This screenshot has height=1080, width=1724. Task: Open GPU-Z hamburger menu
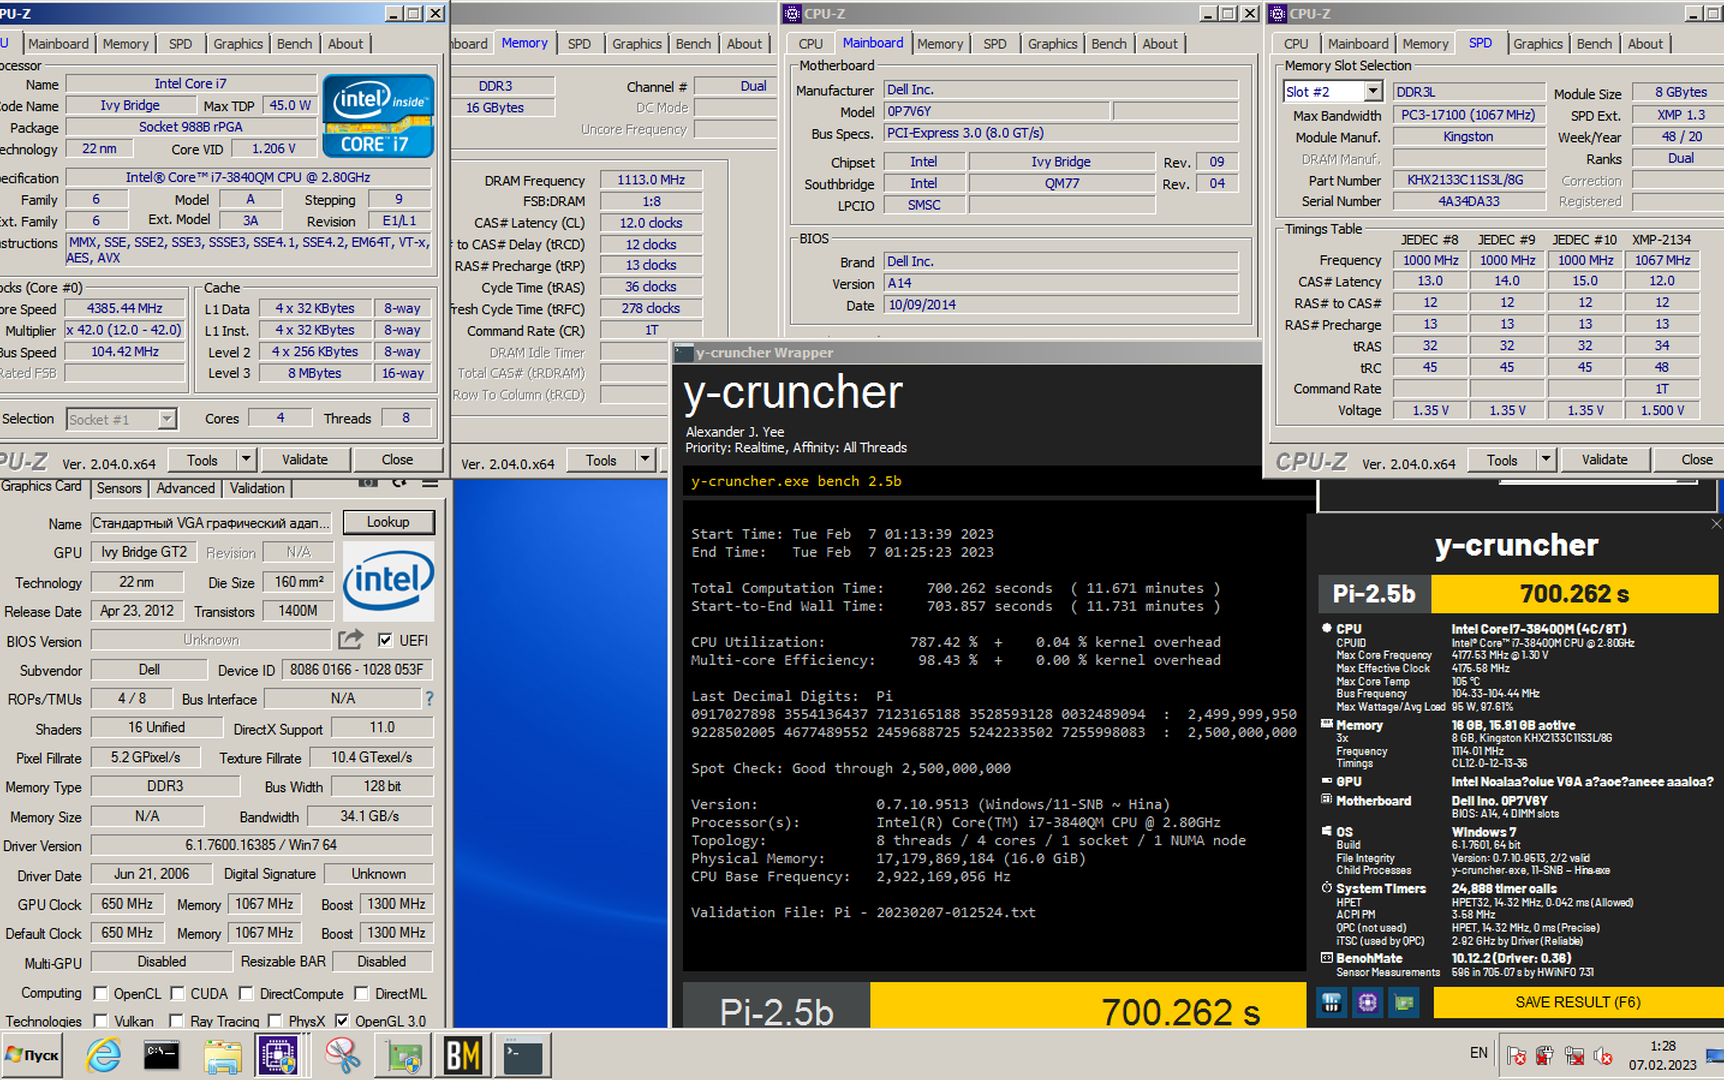430,483
